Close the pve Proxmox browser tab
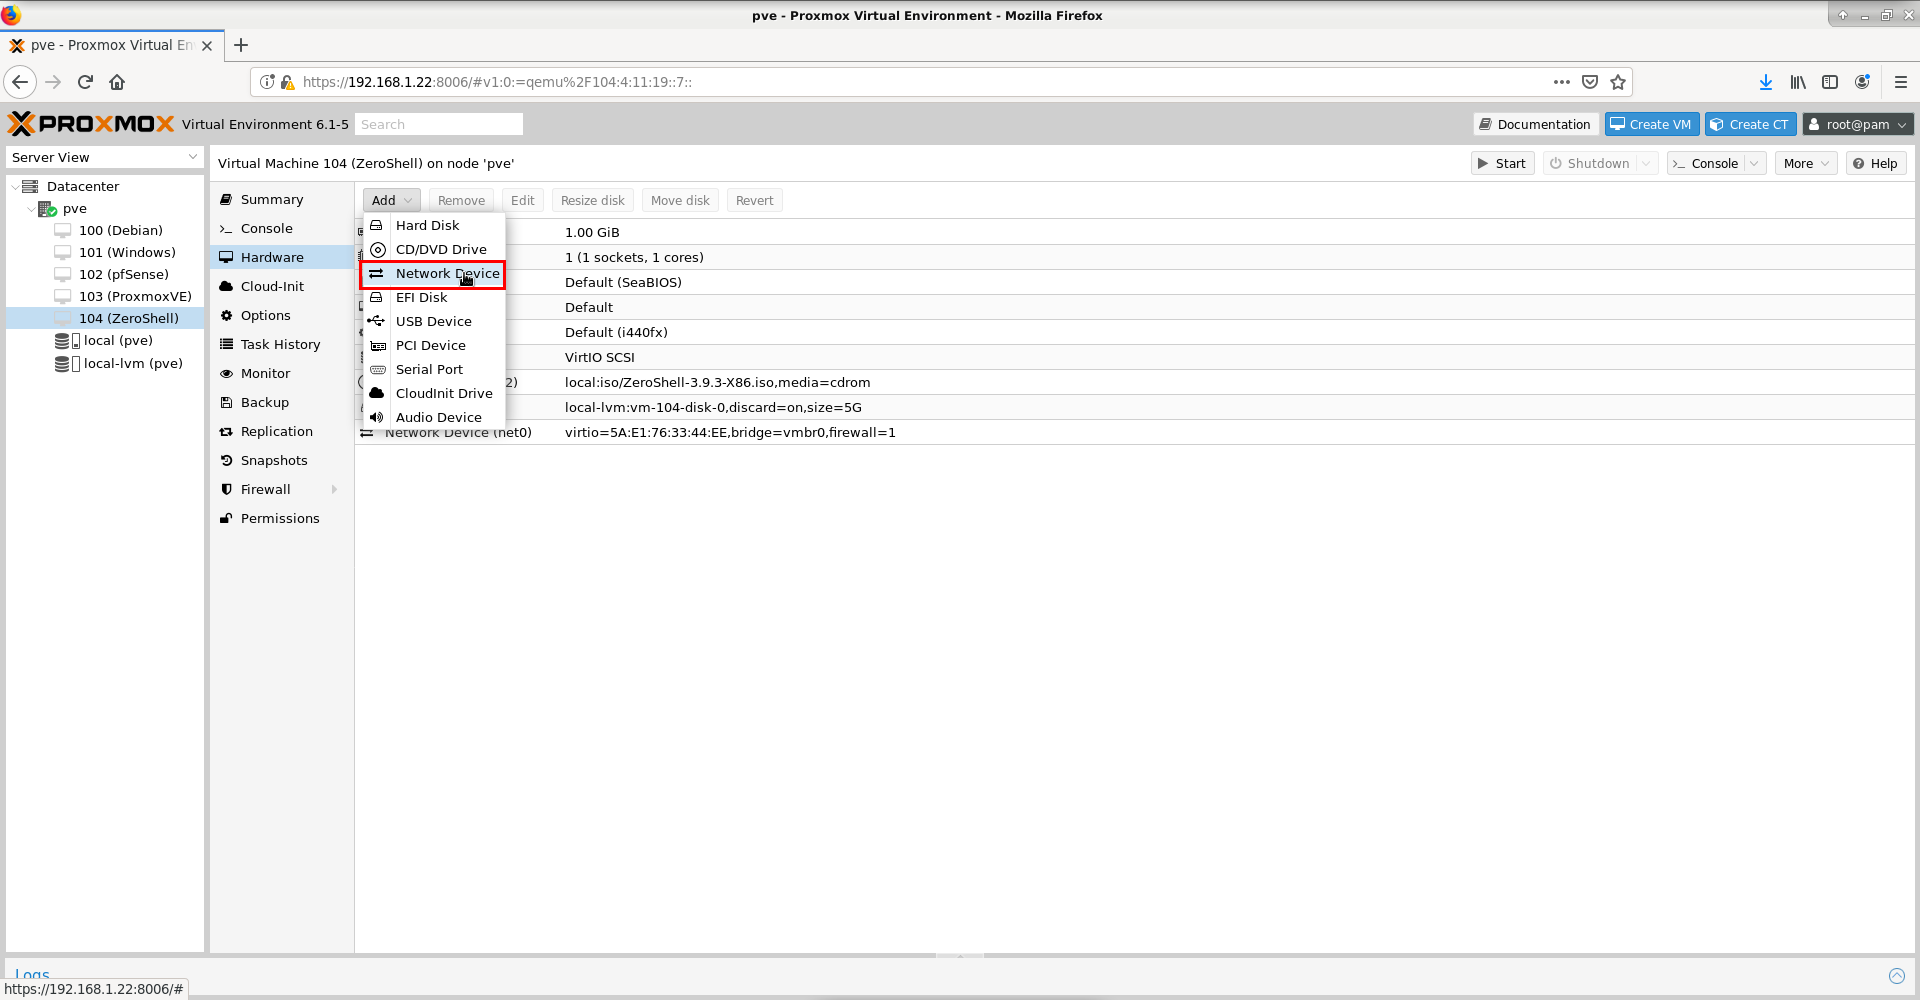 coord(207,46)
